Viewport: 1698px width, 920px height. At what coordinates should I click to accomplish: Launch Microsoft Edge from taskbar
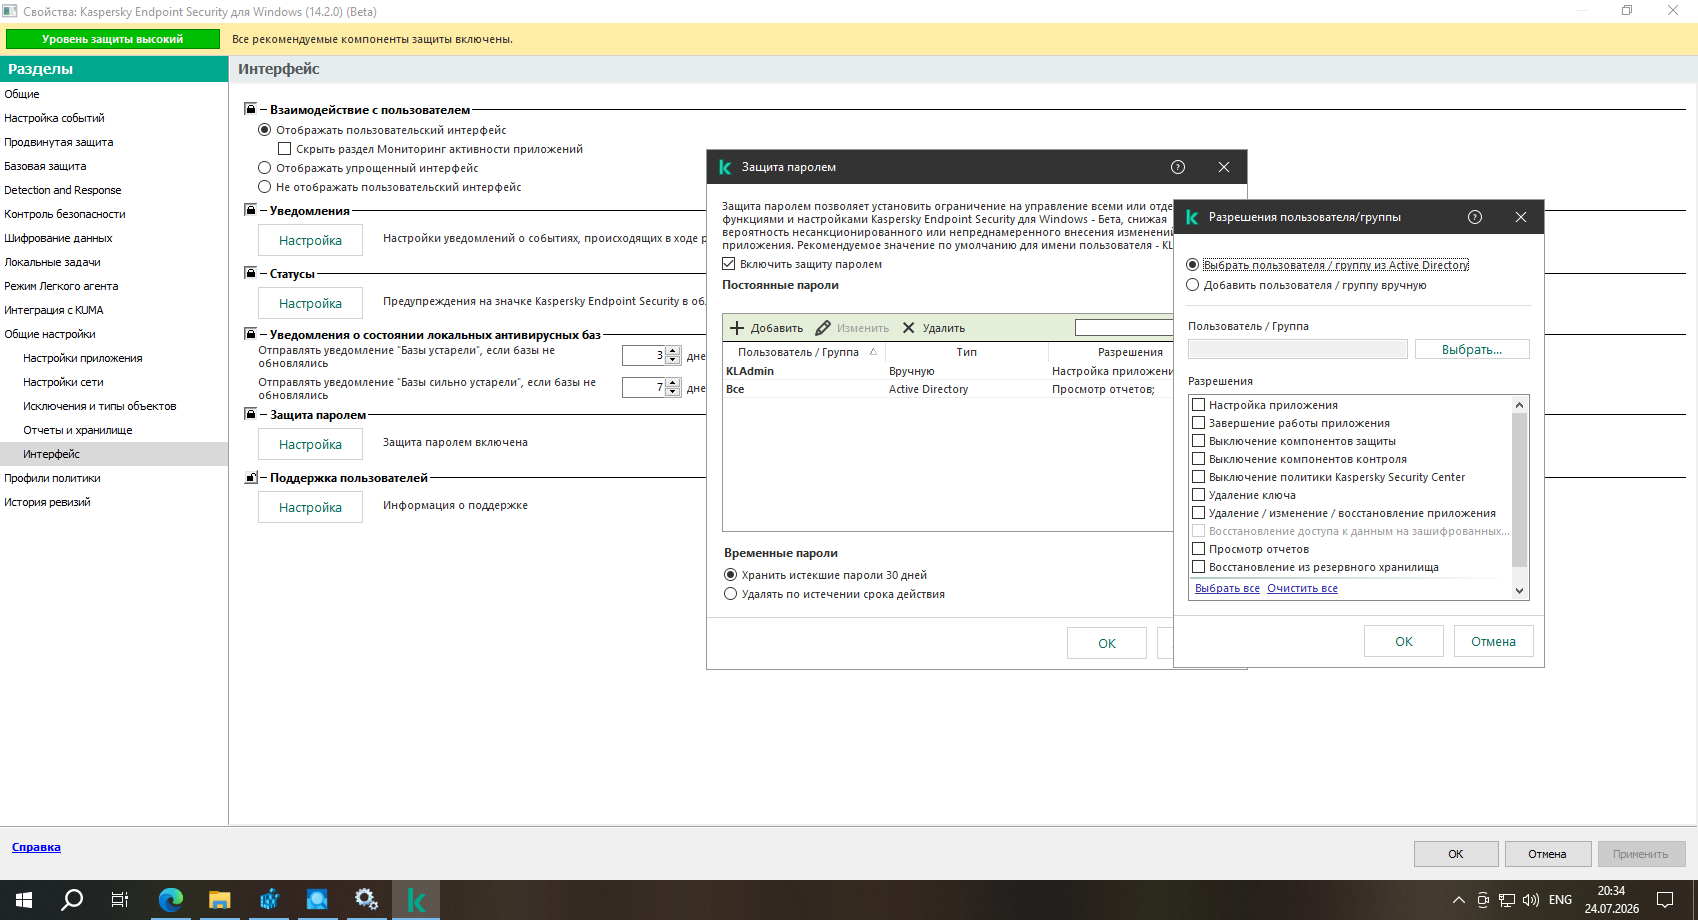tap(171, 900)
